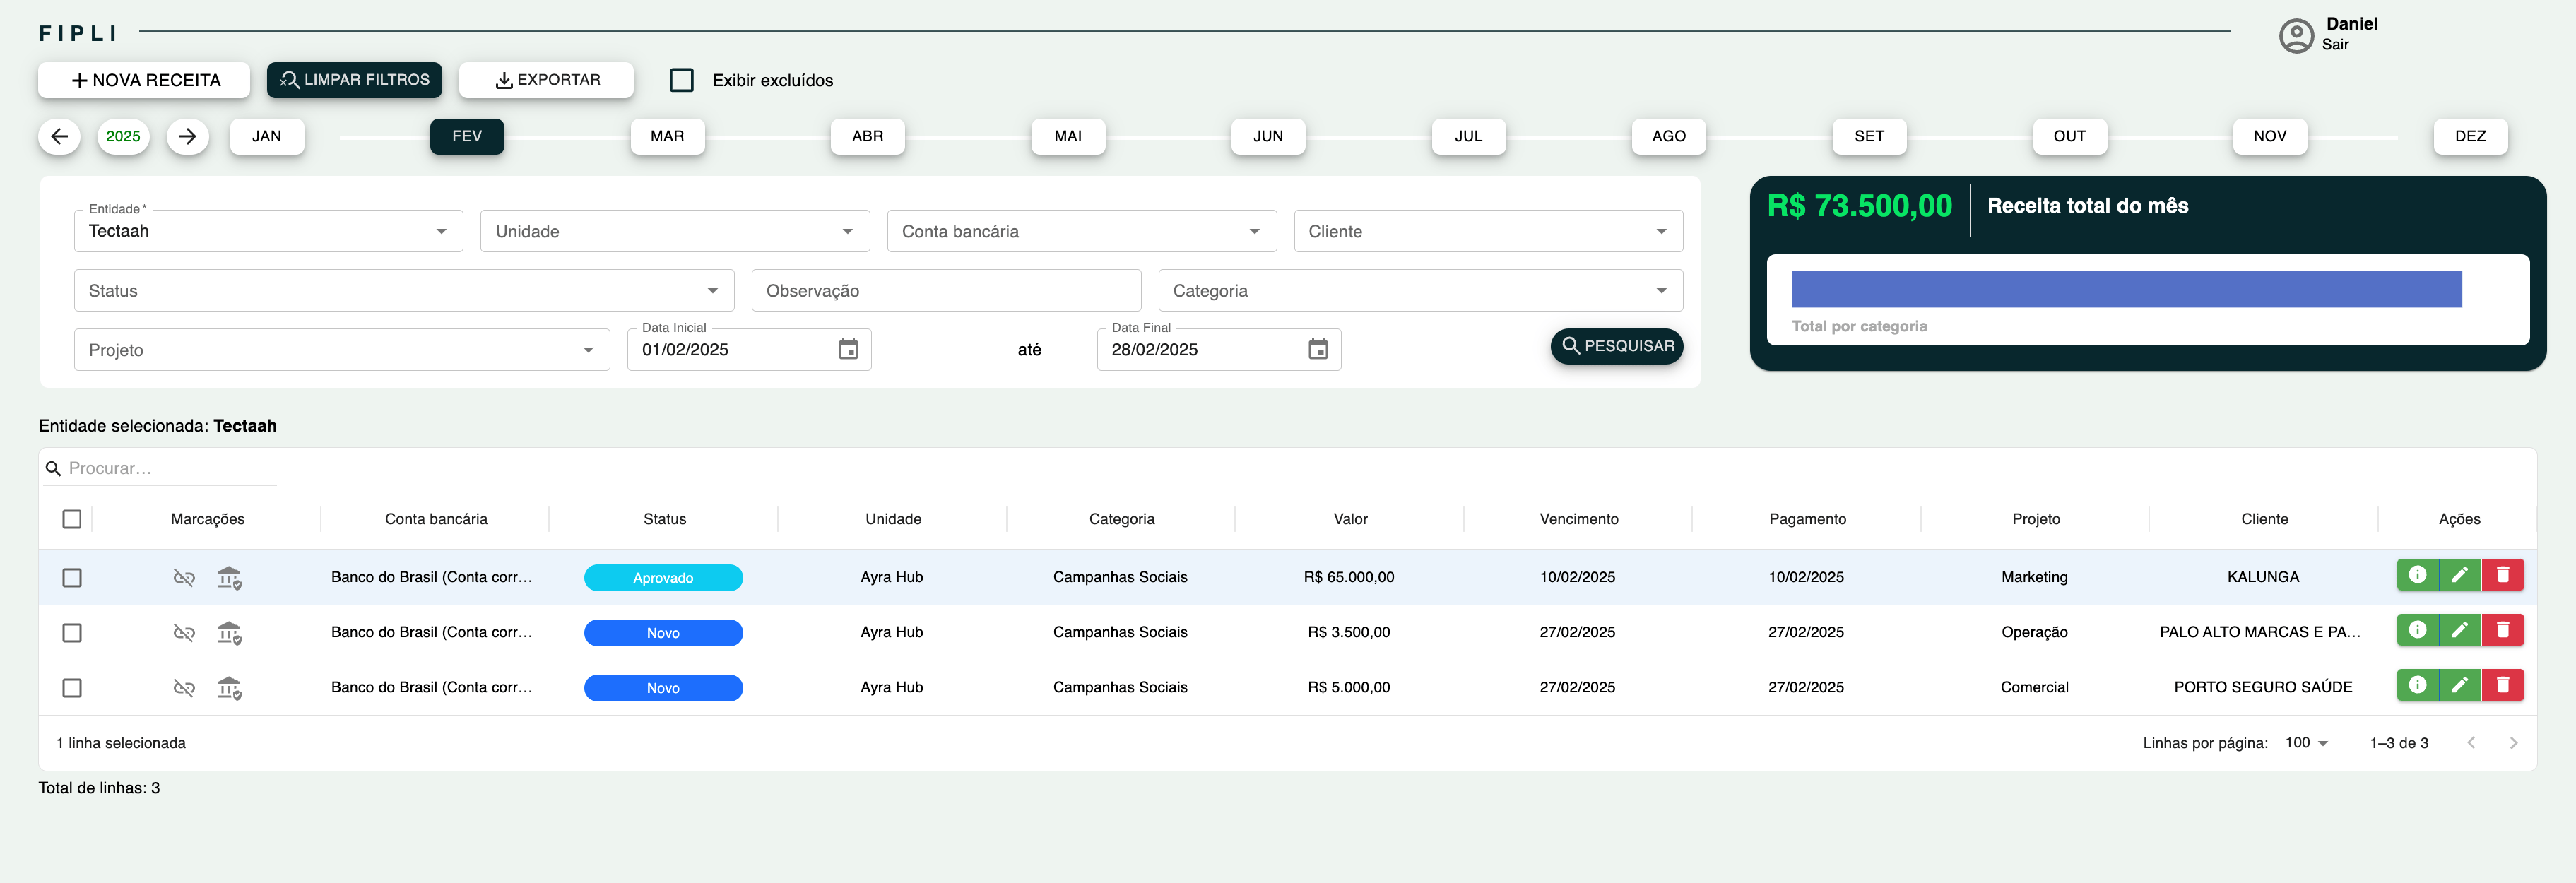2576x883 pixels.
Task: Switch to the MAR month tab
Action: pyautogui.click(x=667, y=136)
